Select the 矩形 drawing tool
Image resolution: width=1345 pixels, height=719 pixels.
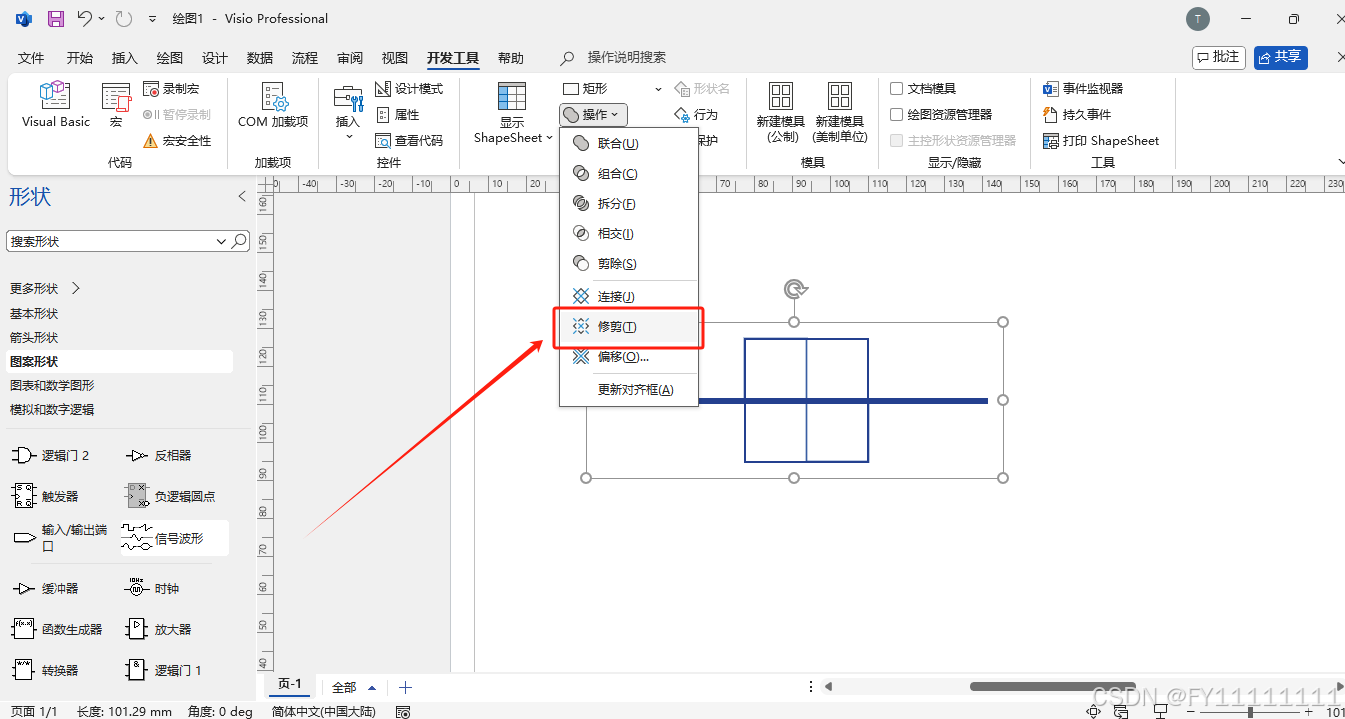(586, 89)
